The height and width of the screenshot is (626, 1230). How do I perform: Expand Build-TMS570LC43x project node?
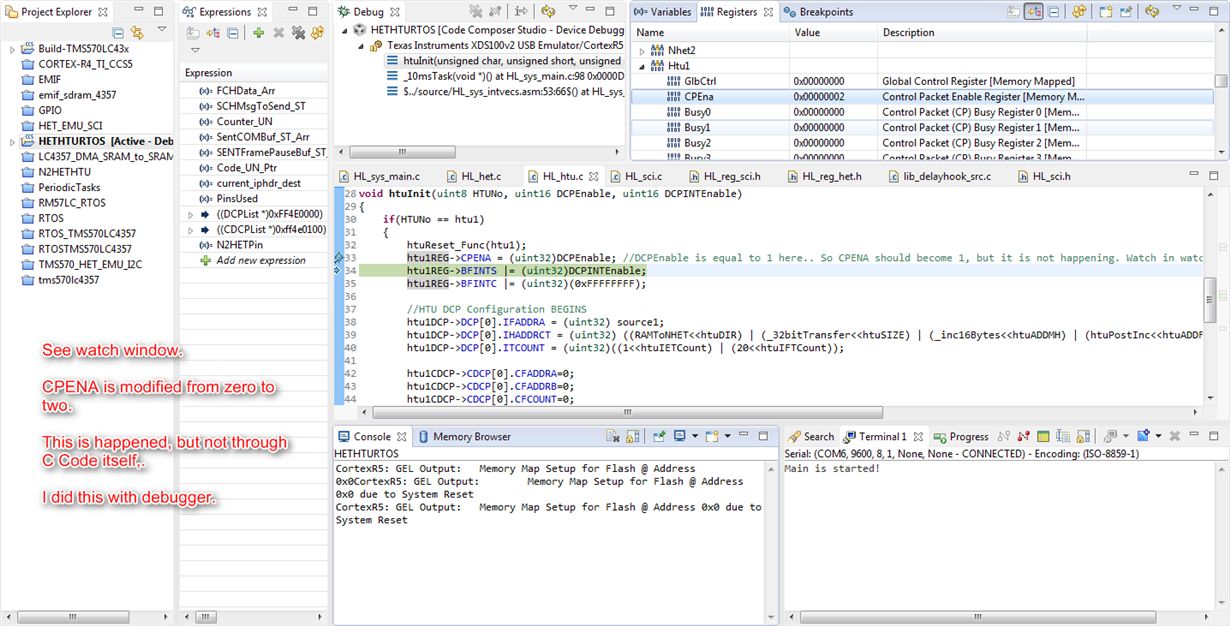(12, 48)
